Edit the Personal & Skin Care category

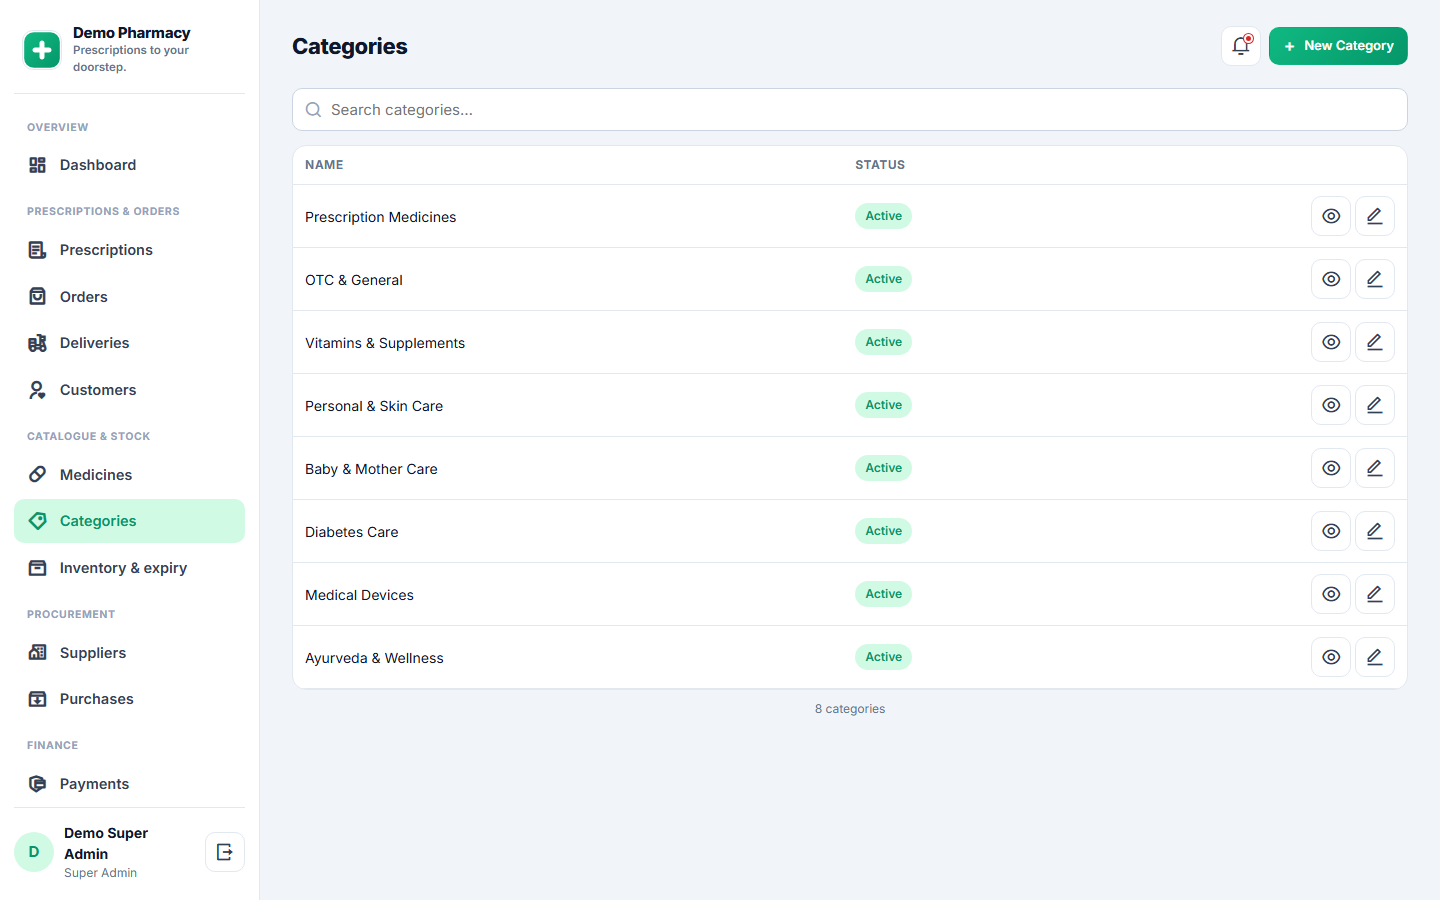pyautogui.click(x=1375, y=405)
